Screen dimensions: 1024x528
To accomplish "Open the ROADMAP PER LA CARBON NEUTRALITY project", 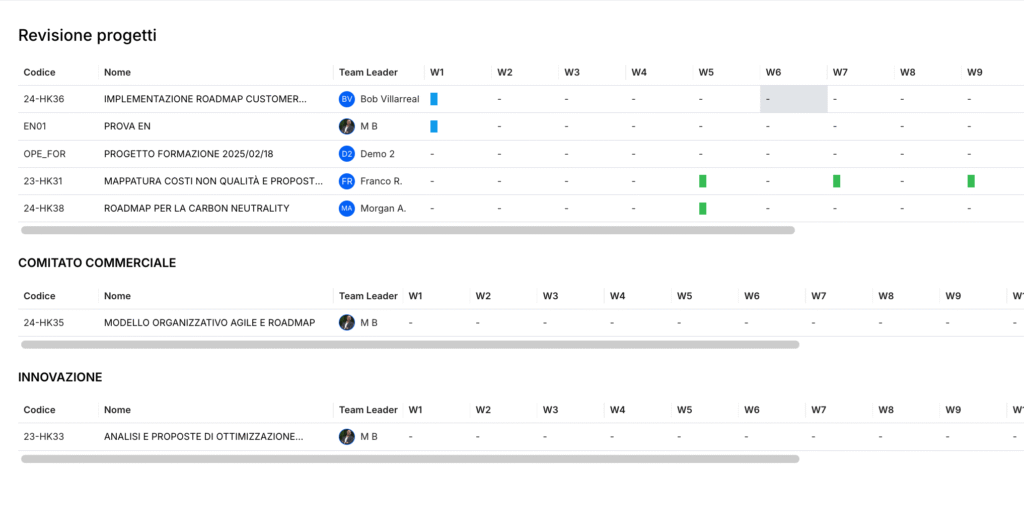I will click(196, 208).
